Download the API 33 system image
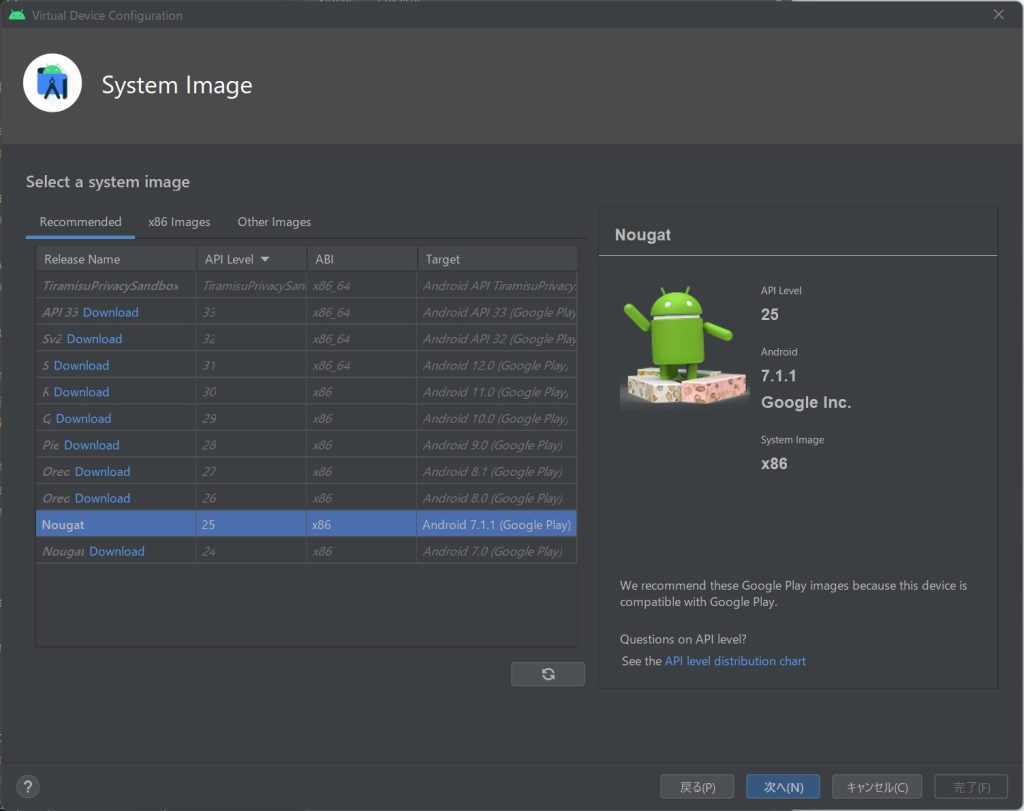 tap(110, 313)
